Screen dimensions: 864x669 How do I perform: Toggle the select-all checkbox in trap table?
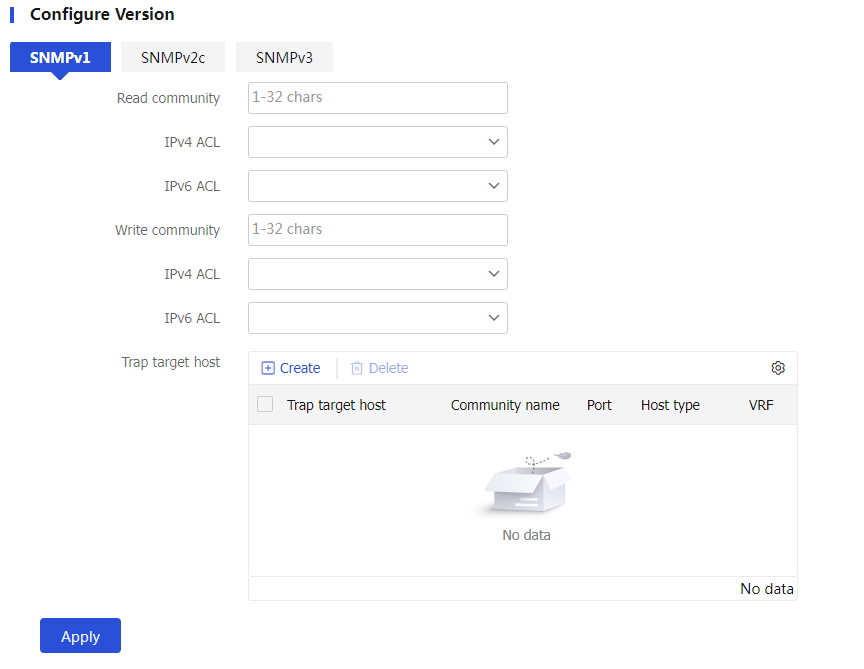(265, 404)
